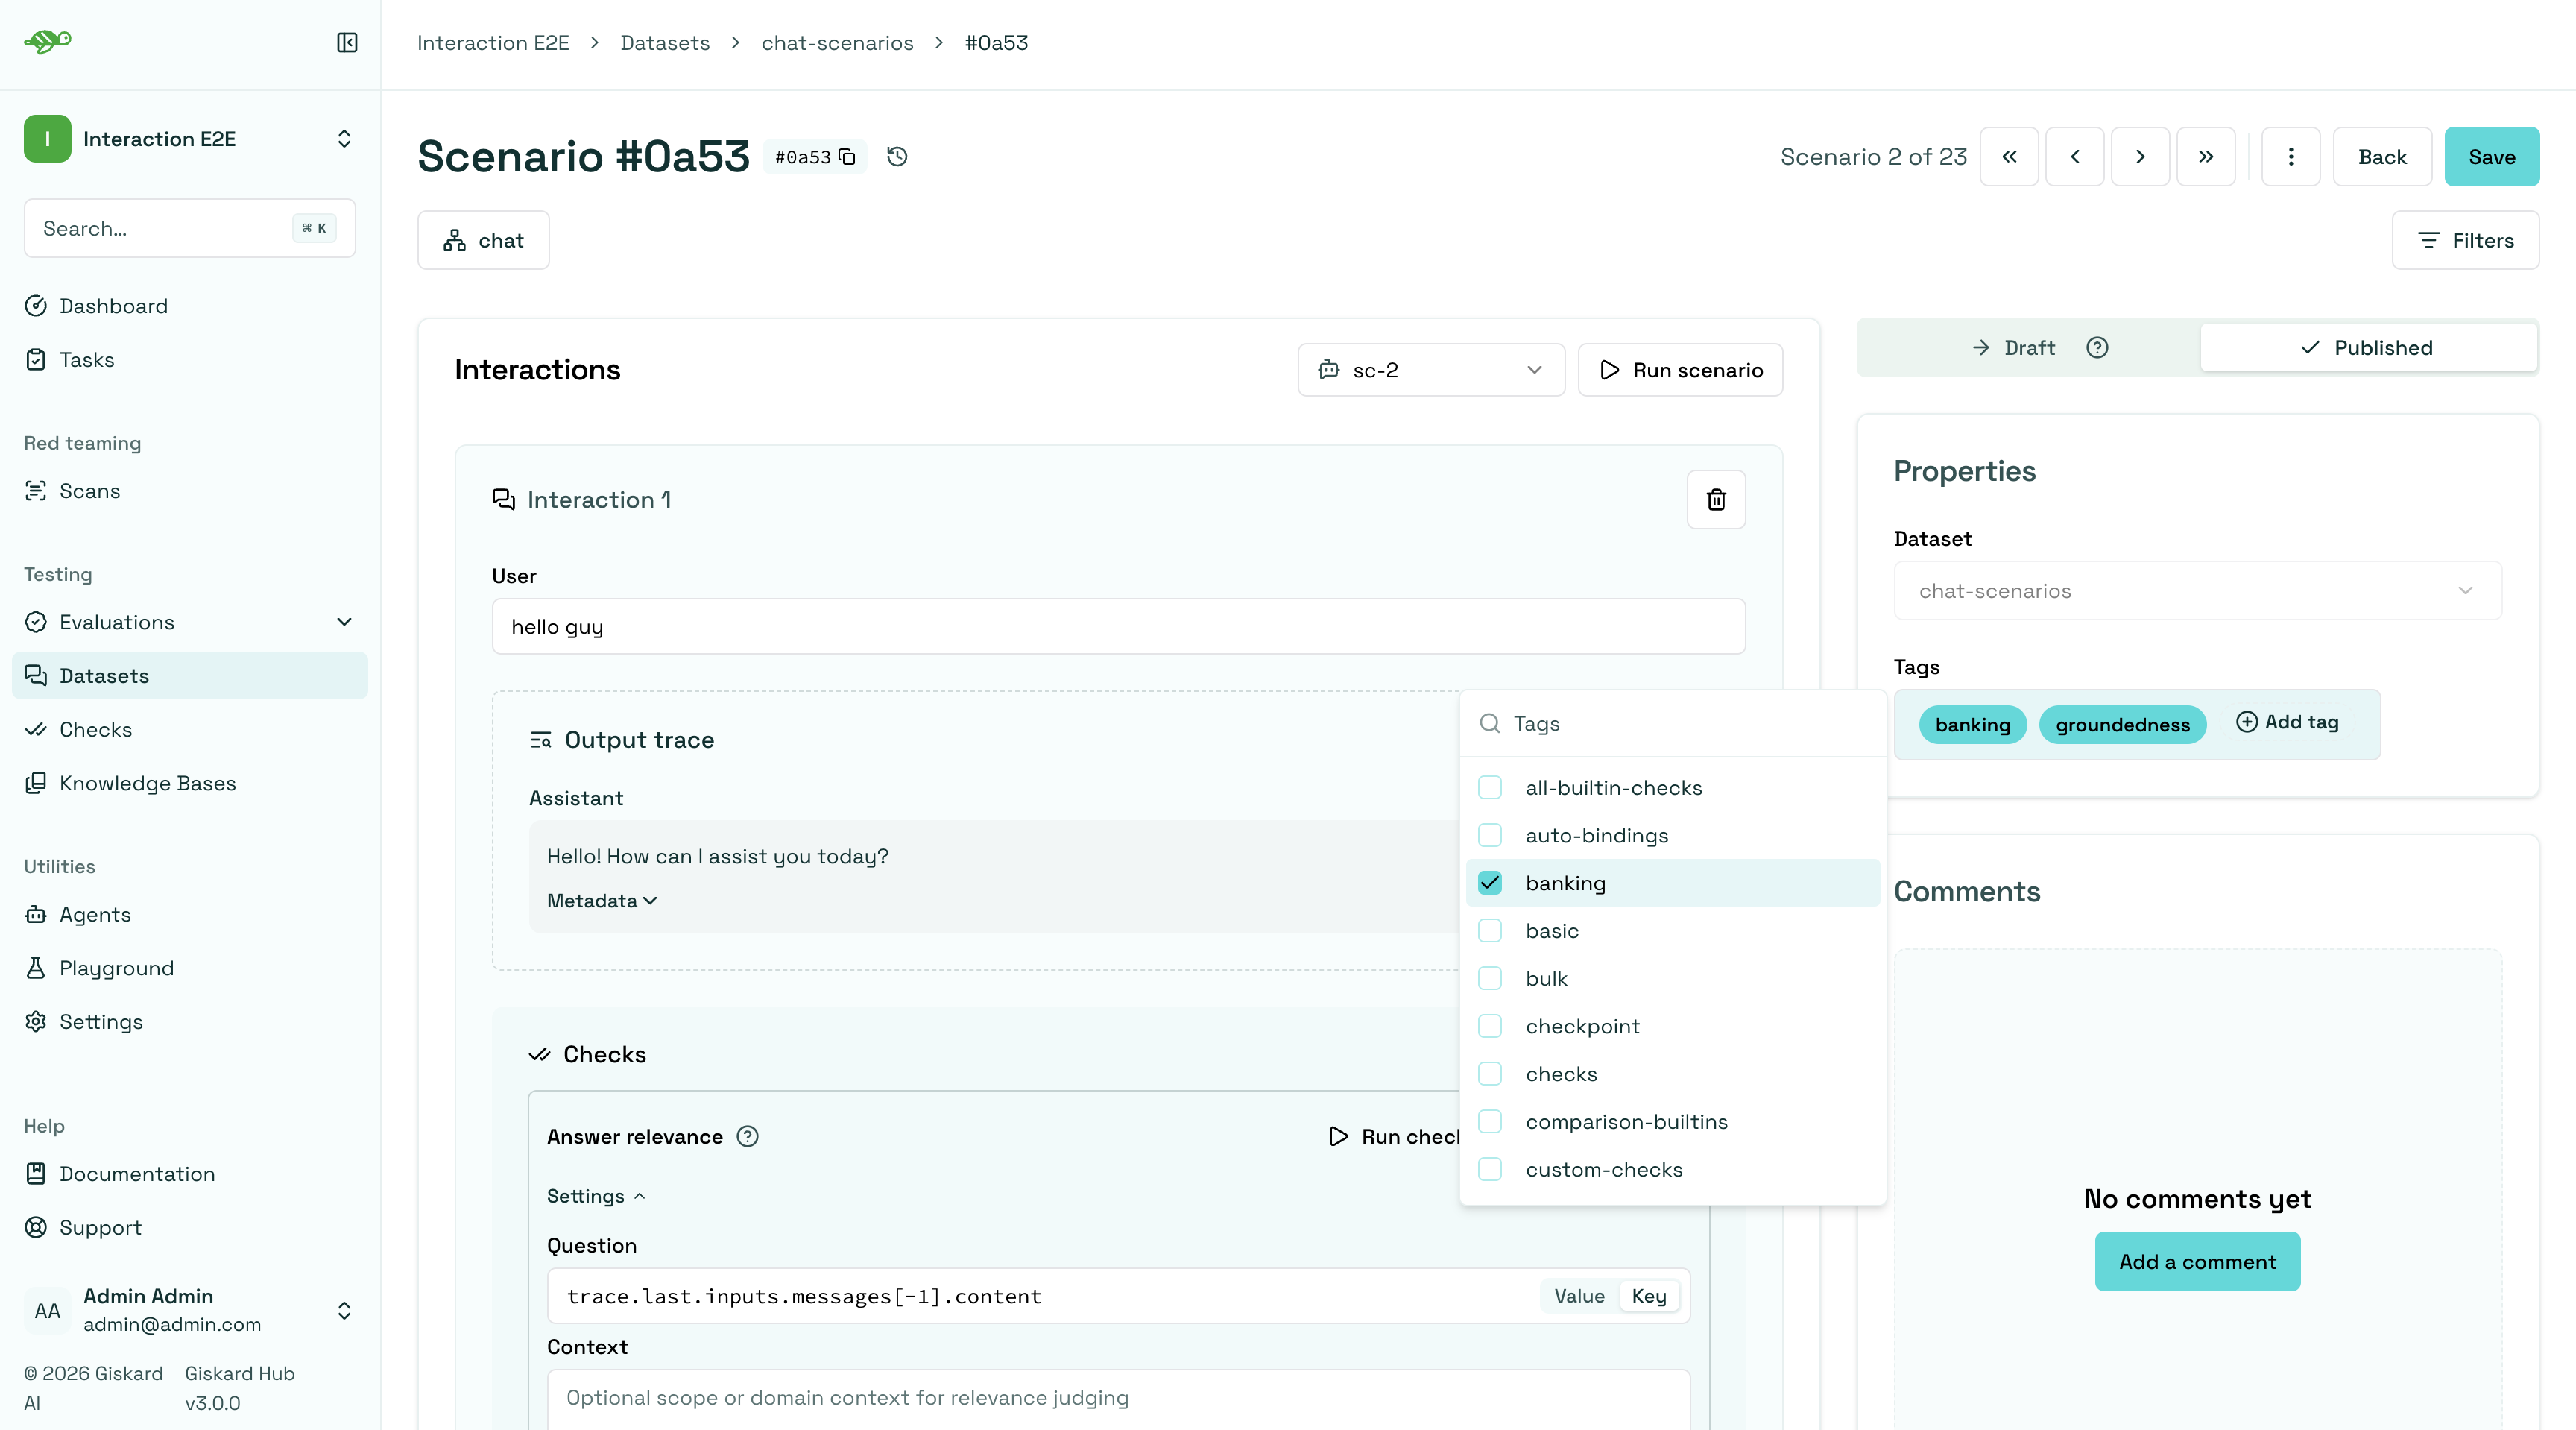Open Playground in the sidebar
The width and height of the screenshot is (2576, 1430).
(190, 968)
